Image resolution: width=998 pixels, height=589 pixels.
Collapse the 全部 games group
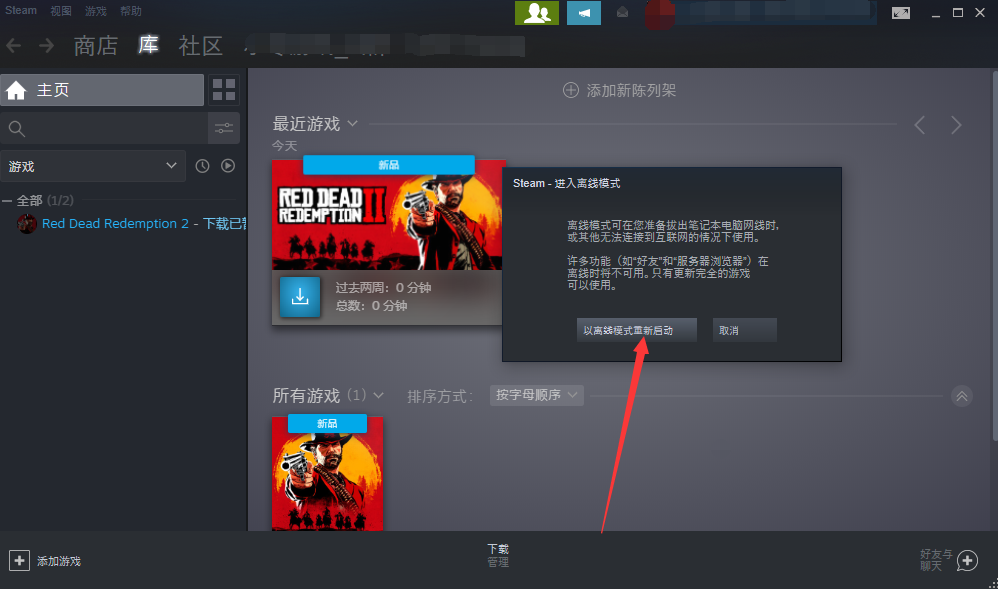(x=7, y=201)
